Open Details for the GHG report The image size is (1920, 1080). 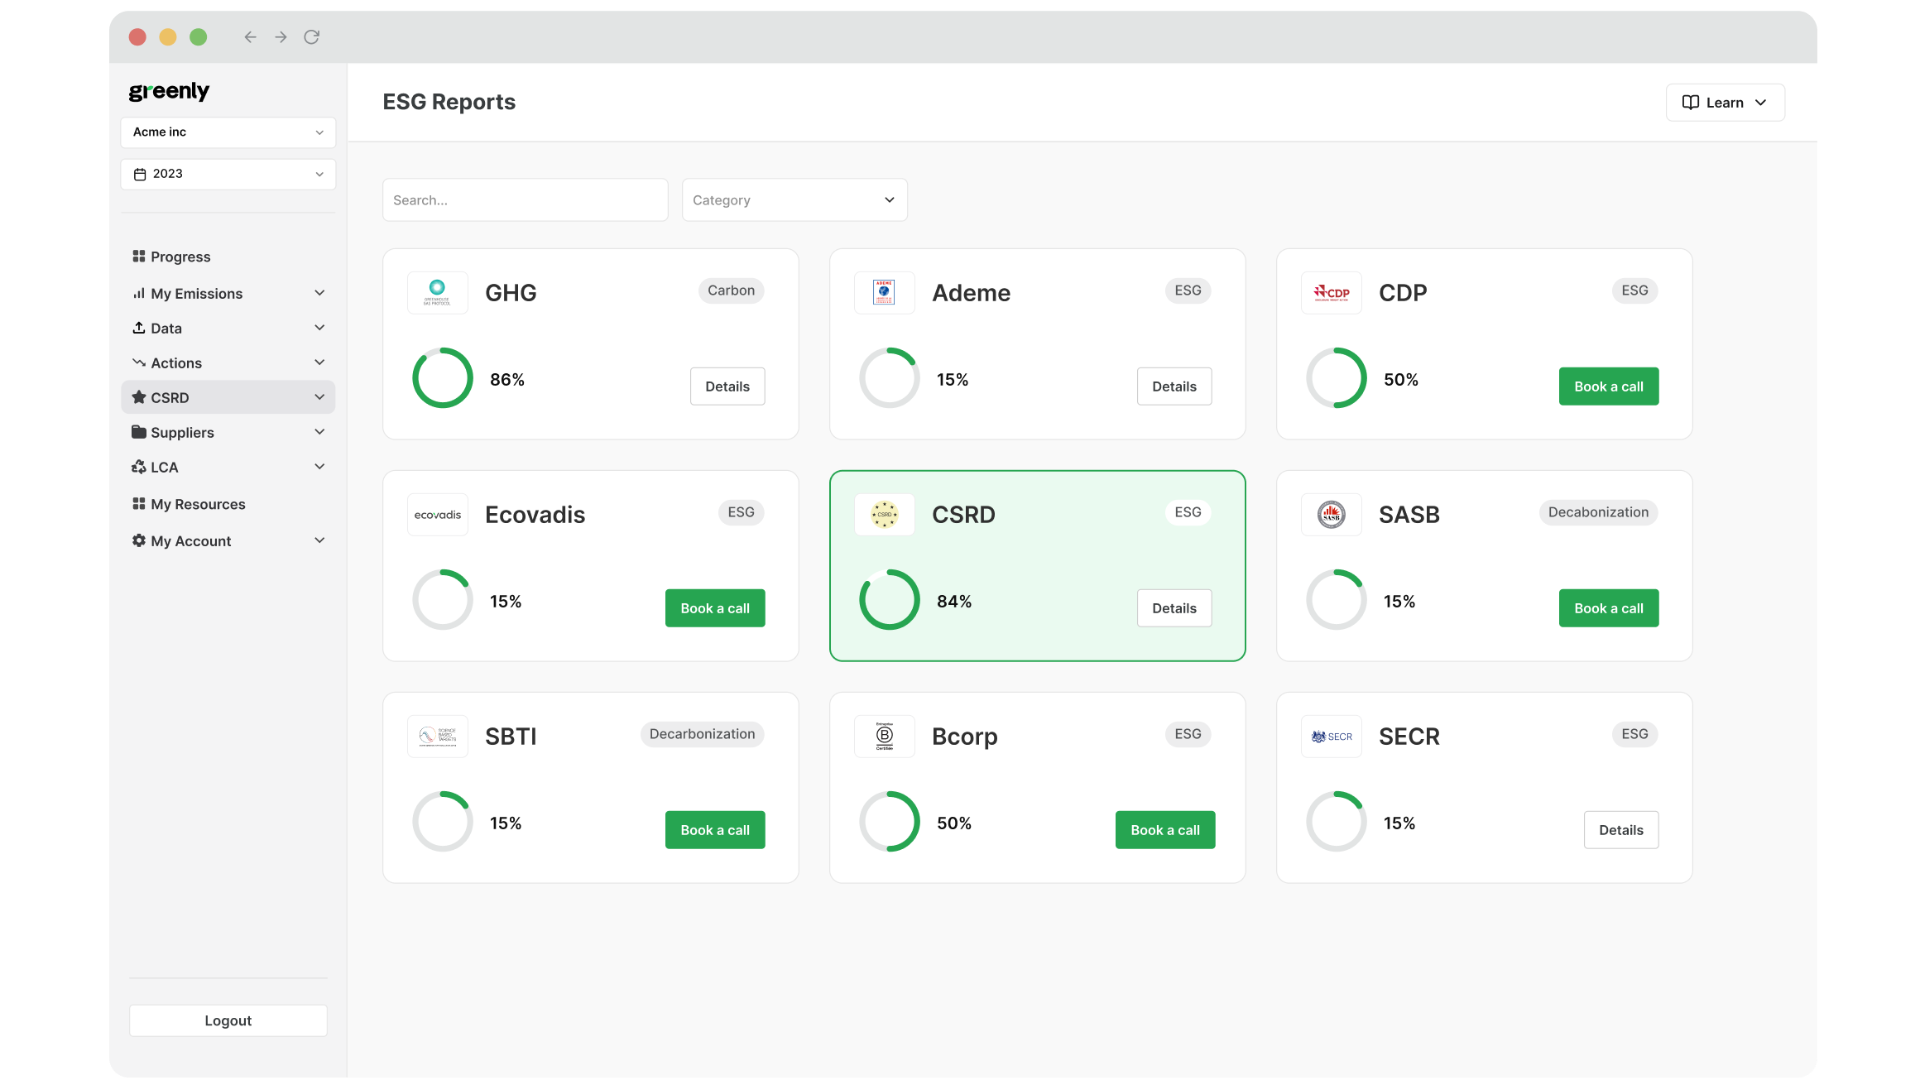(x=727, y=386)
